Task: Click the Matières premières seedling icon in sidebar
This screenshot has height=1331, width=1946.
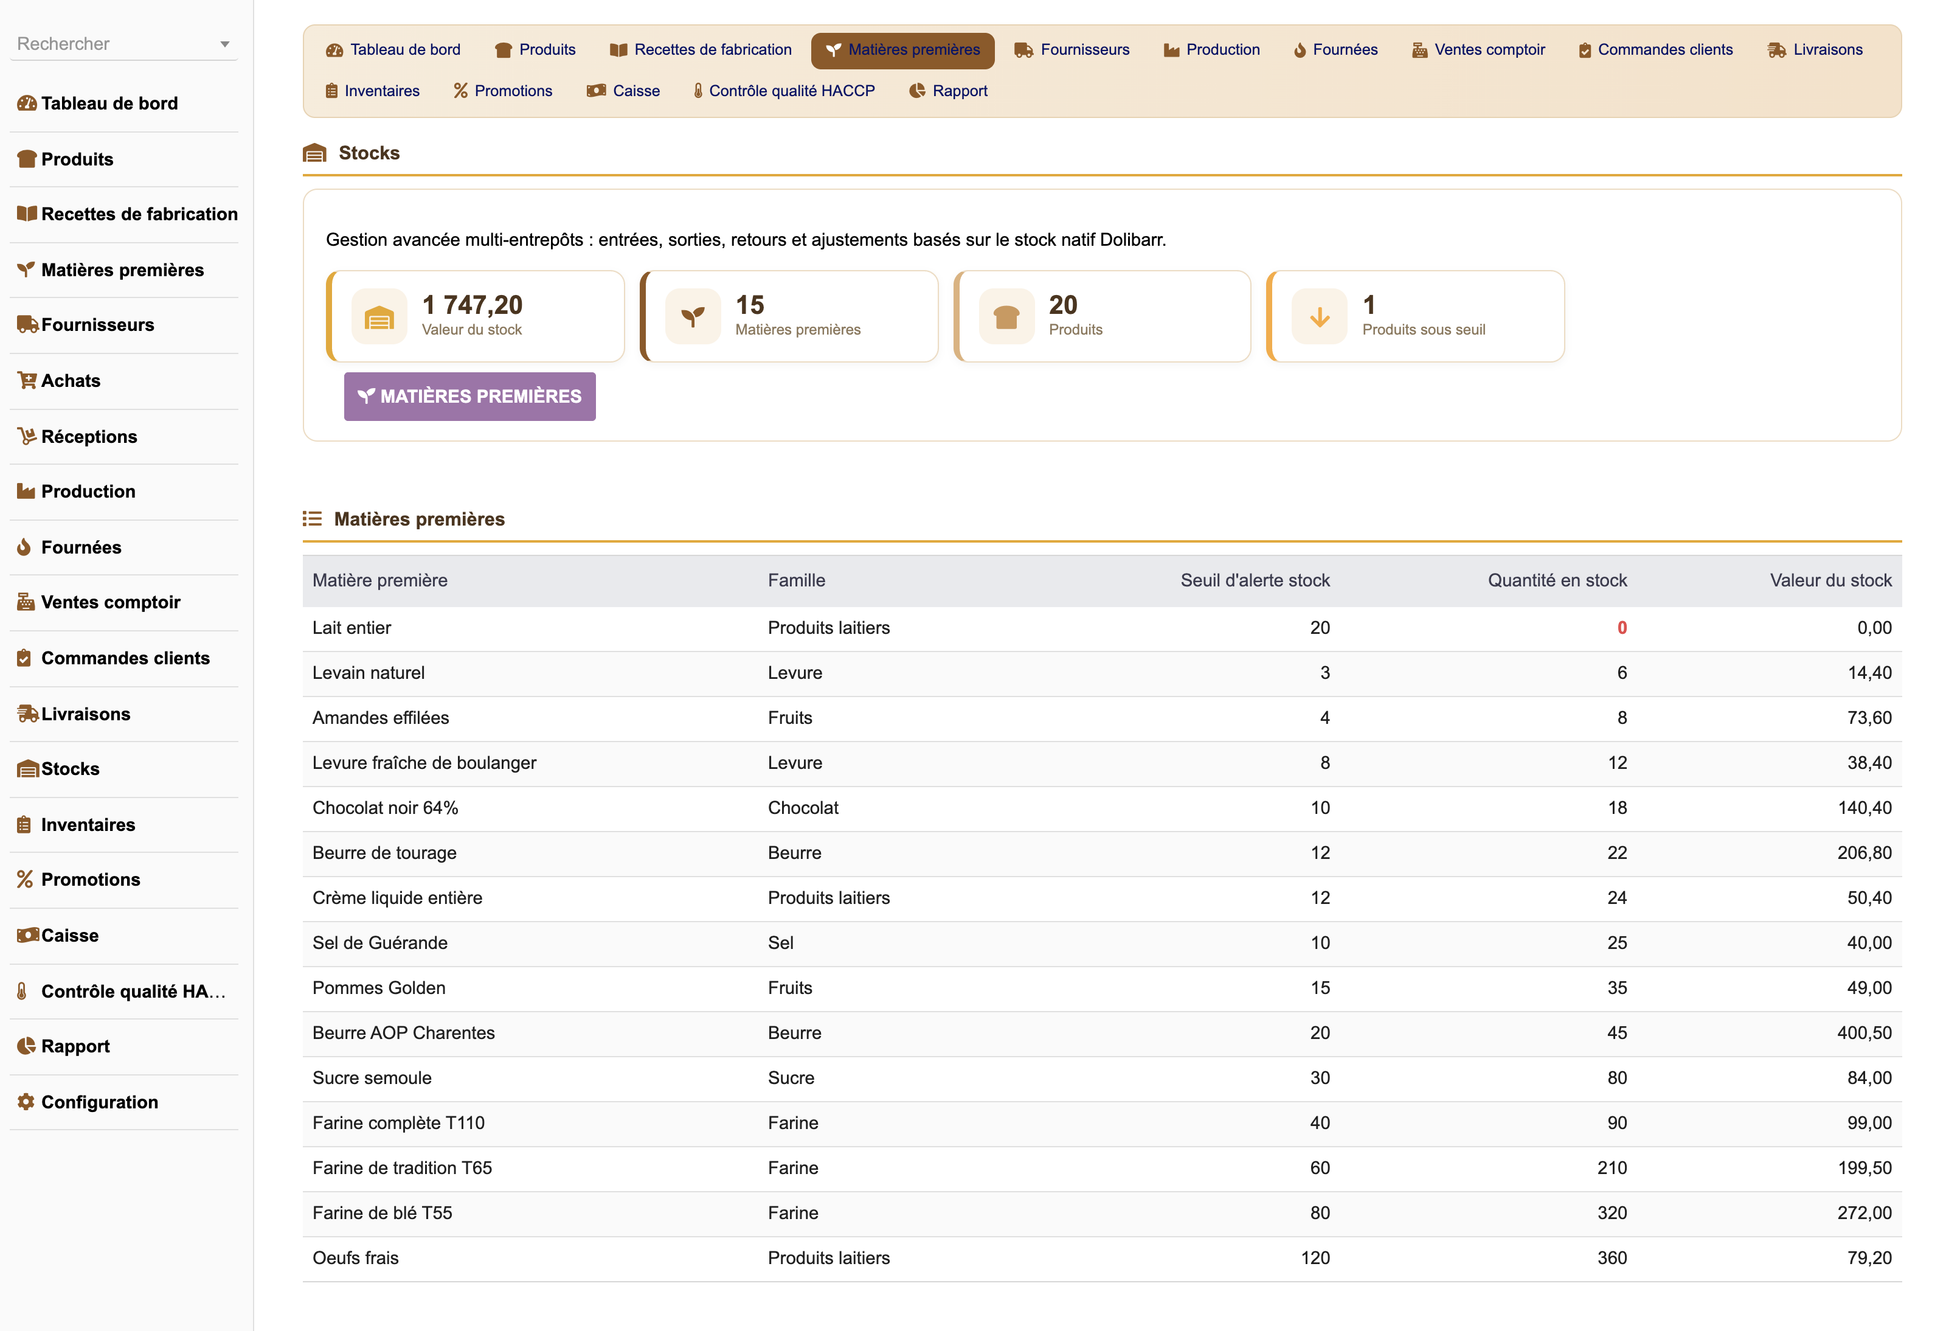Action: click(27, 270)
